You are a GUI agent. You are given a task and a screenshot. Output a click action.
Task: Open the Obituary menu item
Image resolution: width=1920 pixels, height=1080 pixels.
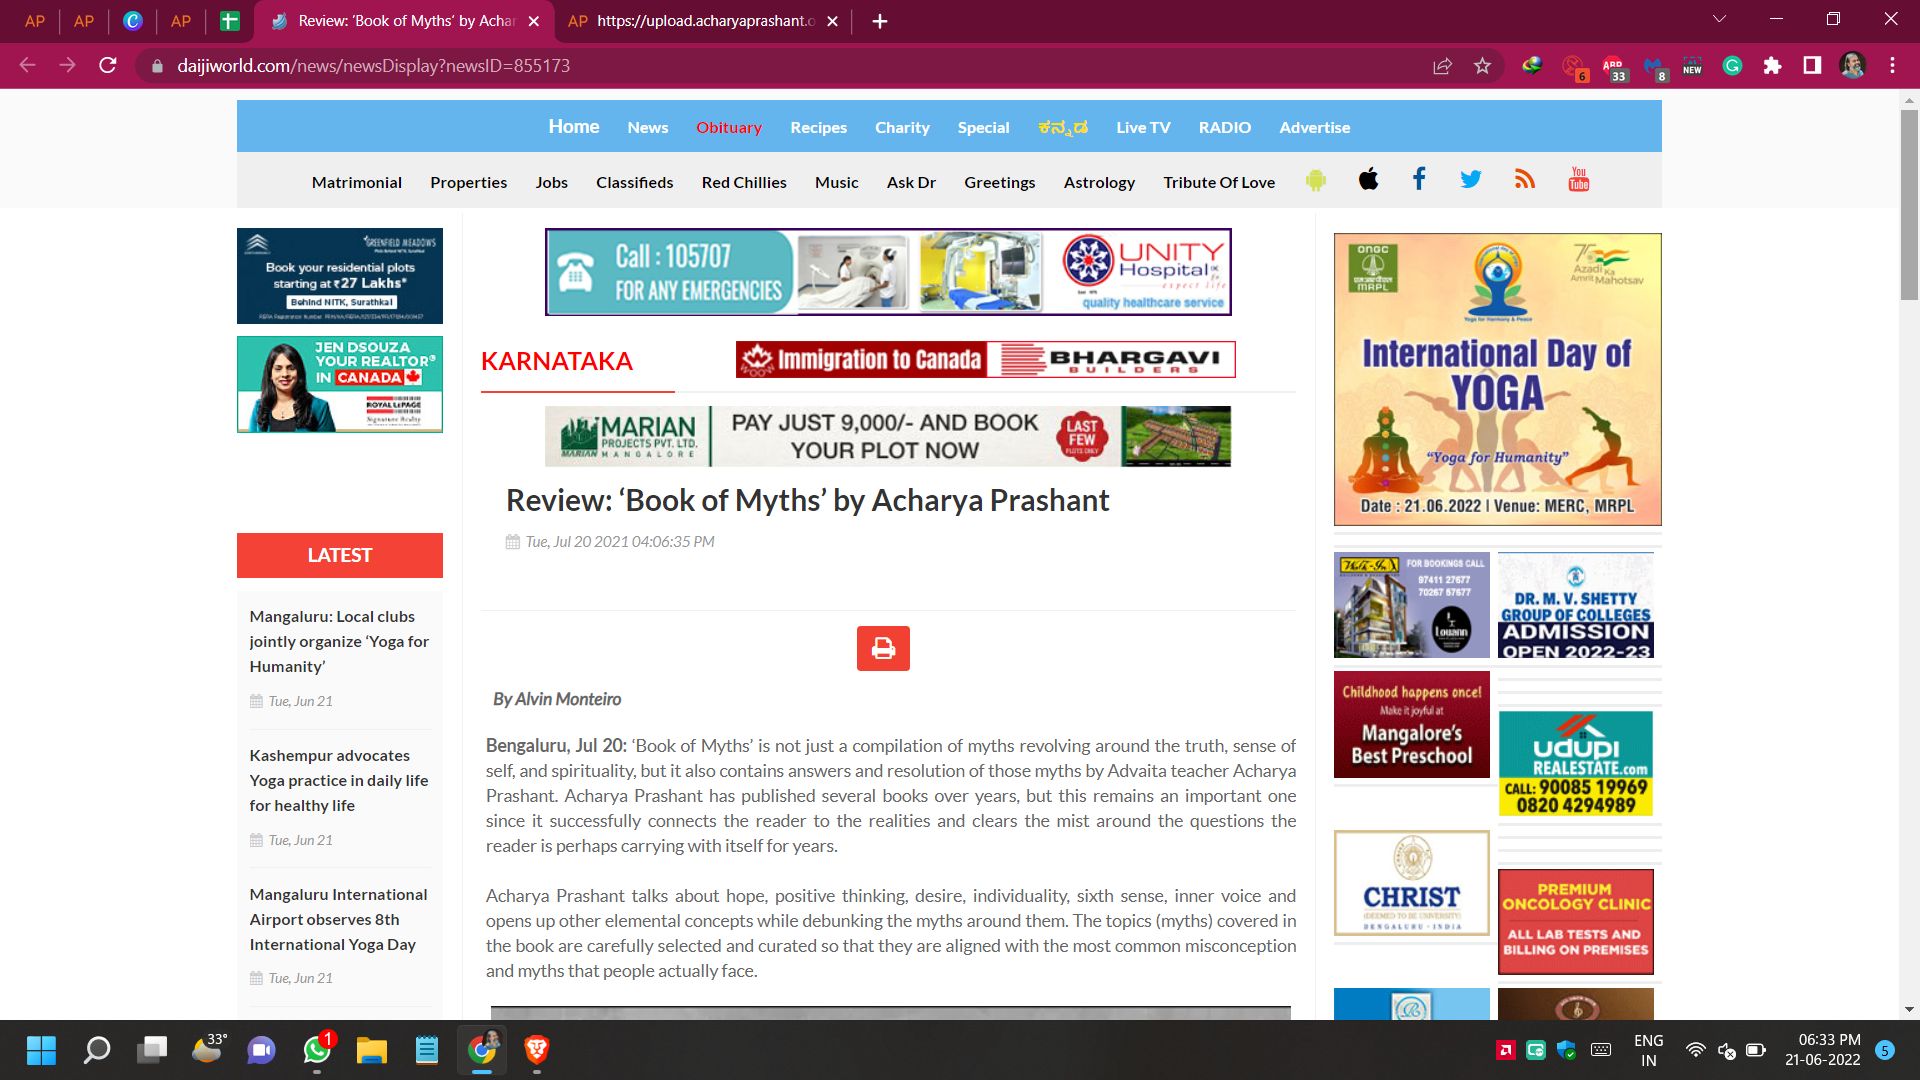(x=728, y=127)
